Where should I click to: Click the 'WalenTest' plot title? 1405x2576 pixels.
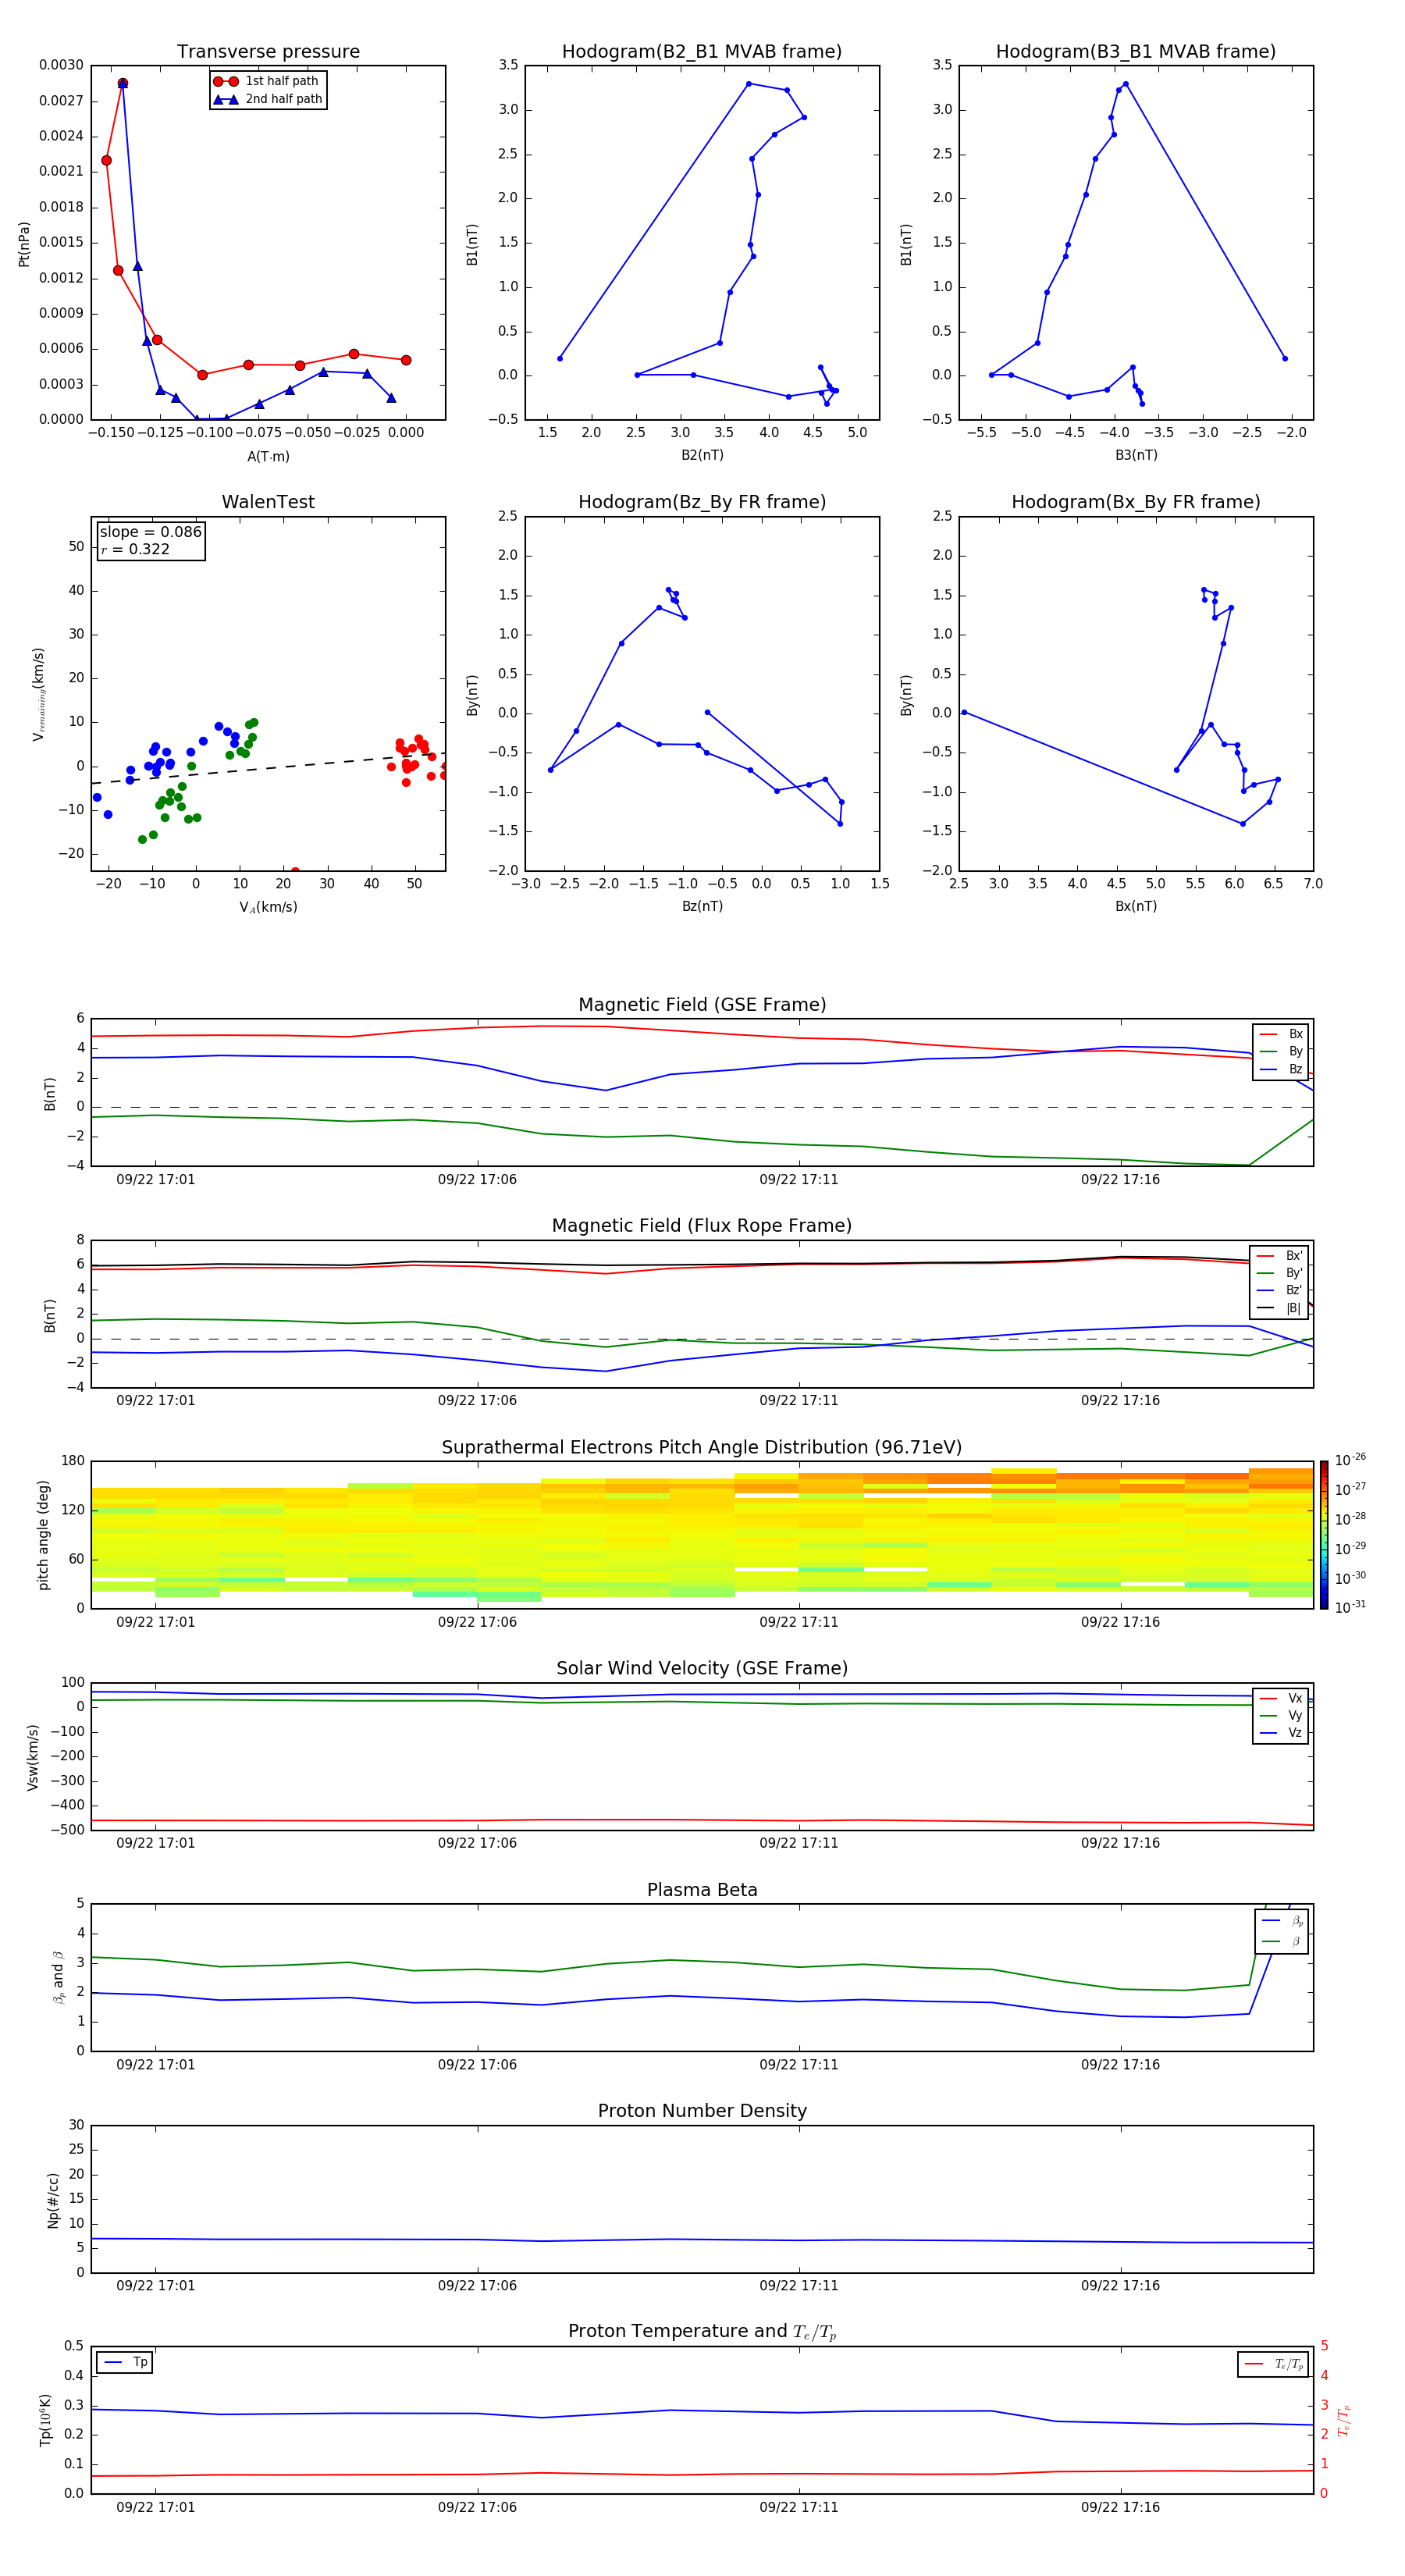[x=268, y=502]
